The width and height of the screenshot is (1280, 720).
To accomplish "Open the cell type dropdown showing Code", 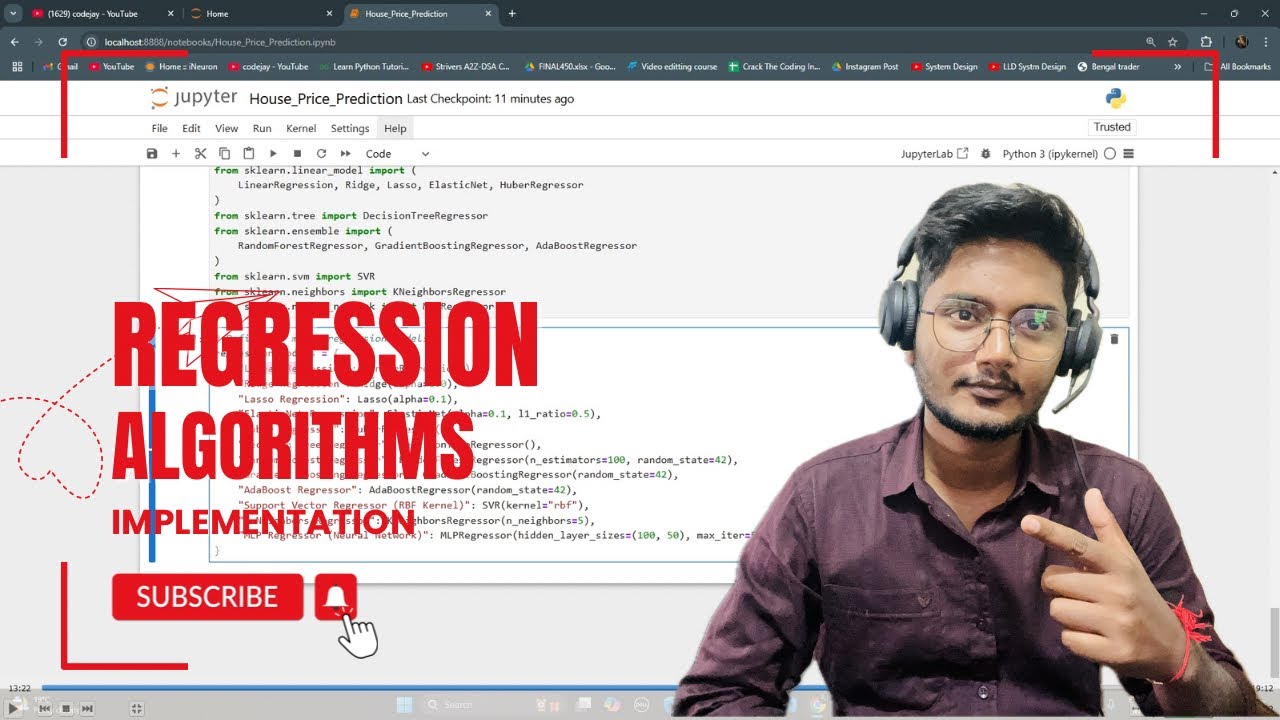I will click(397, 154).
